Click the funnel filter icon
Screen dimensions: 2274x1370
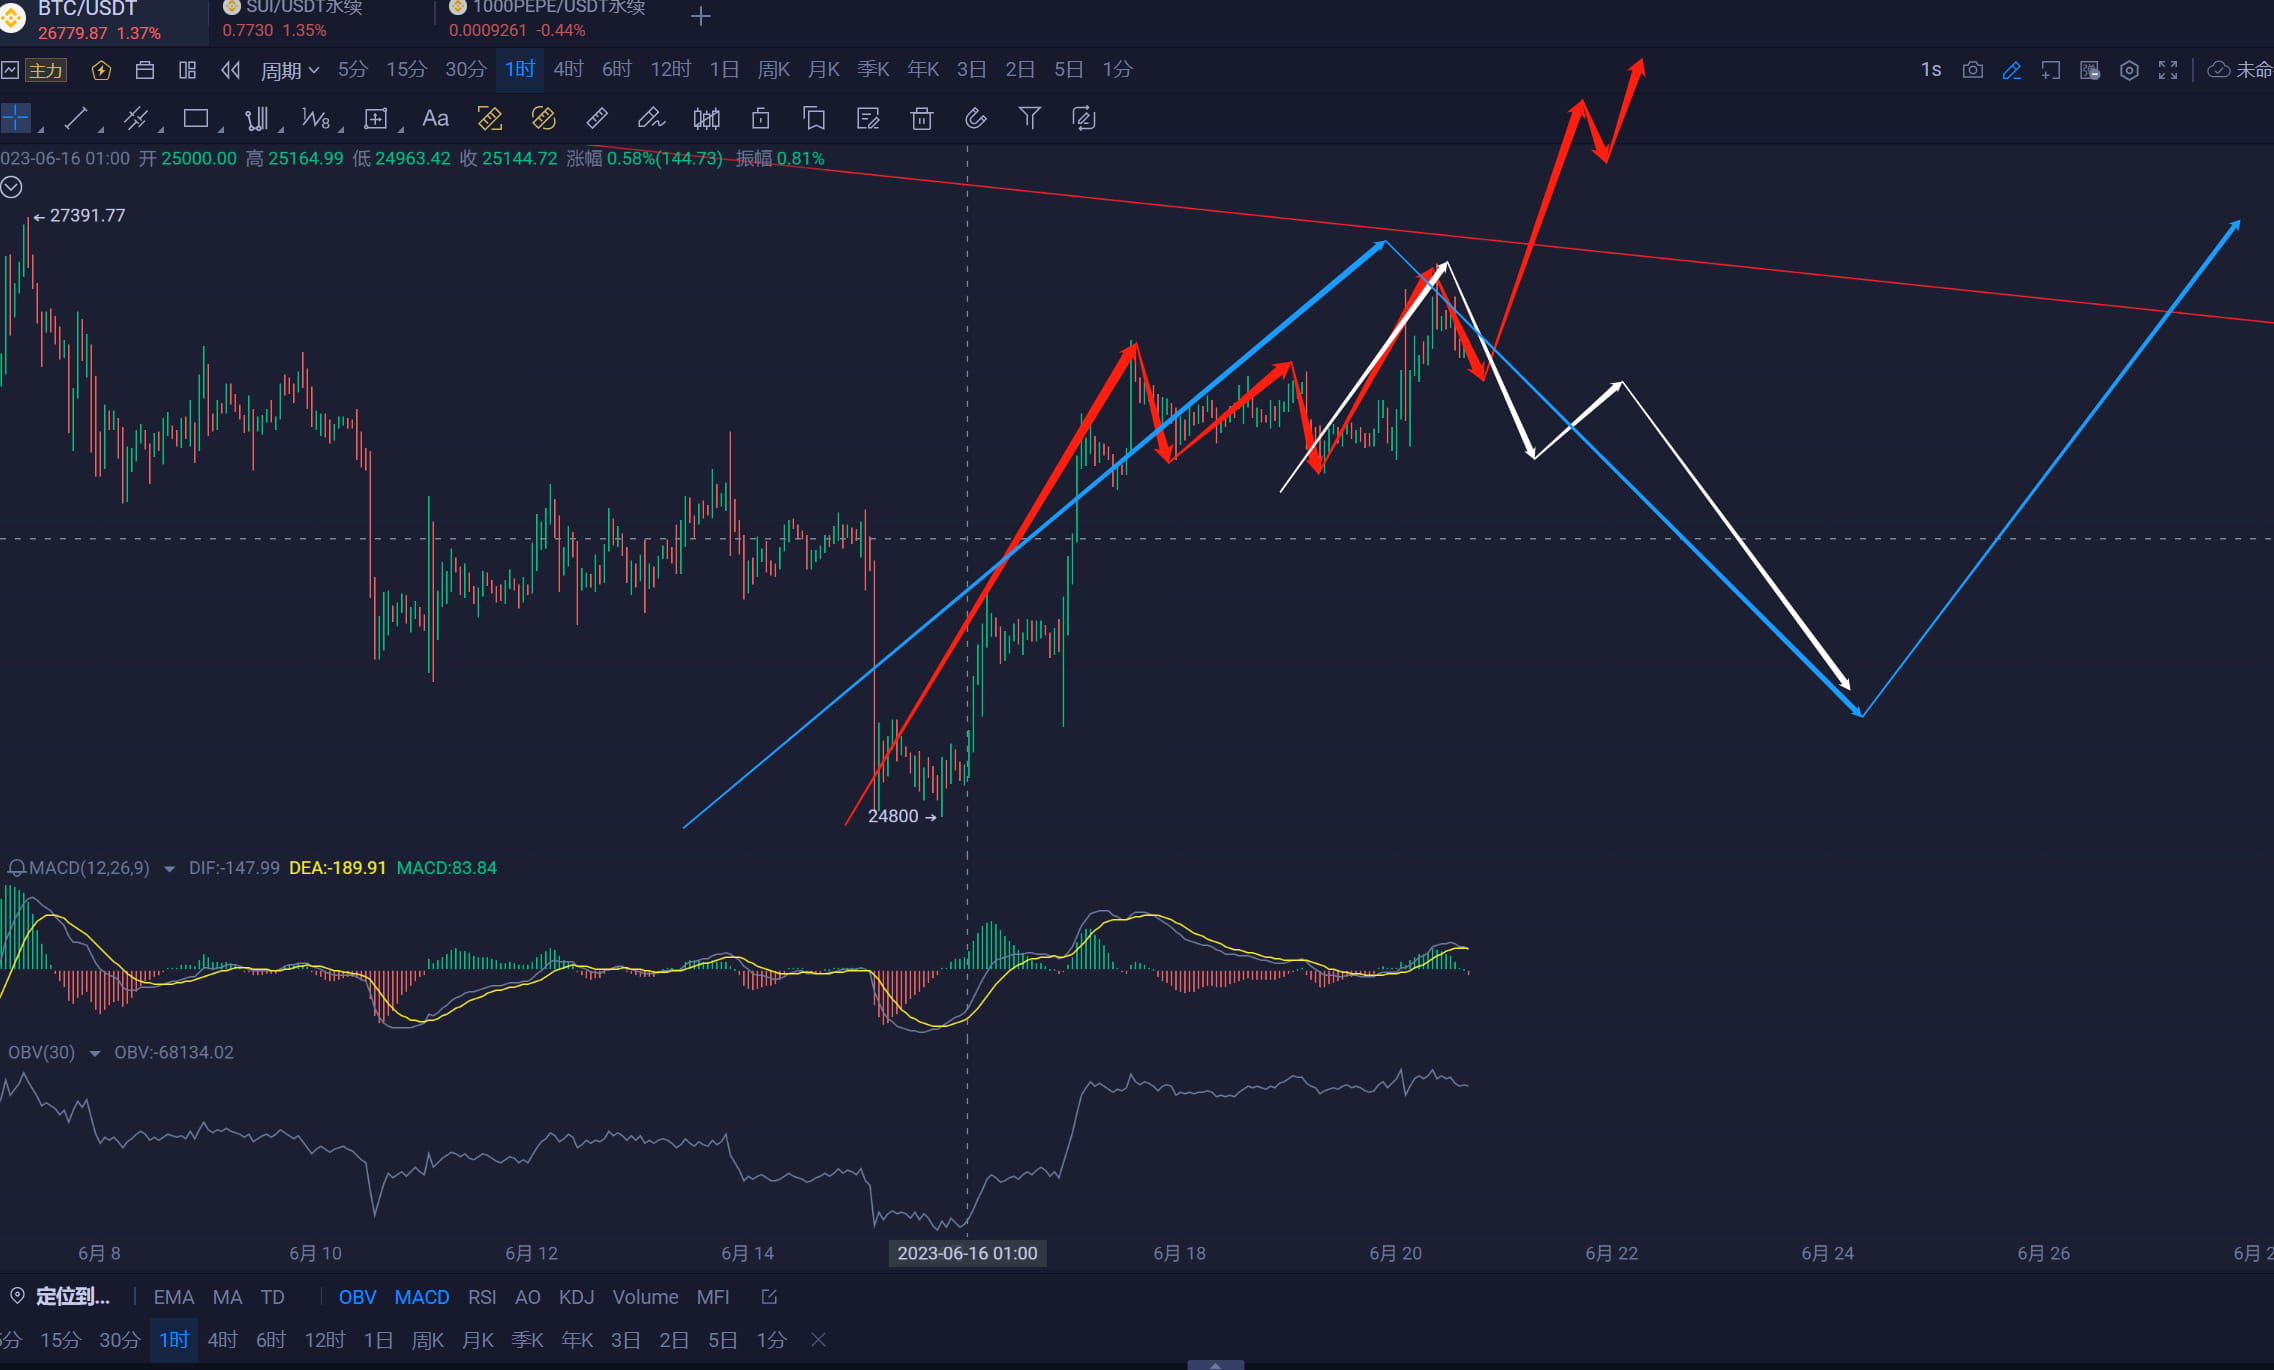[x=1029, y=119]
